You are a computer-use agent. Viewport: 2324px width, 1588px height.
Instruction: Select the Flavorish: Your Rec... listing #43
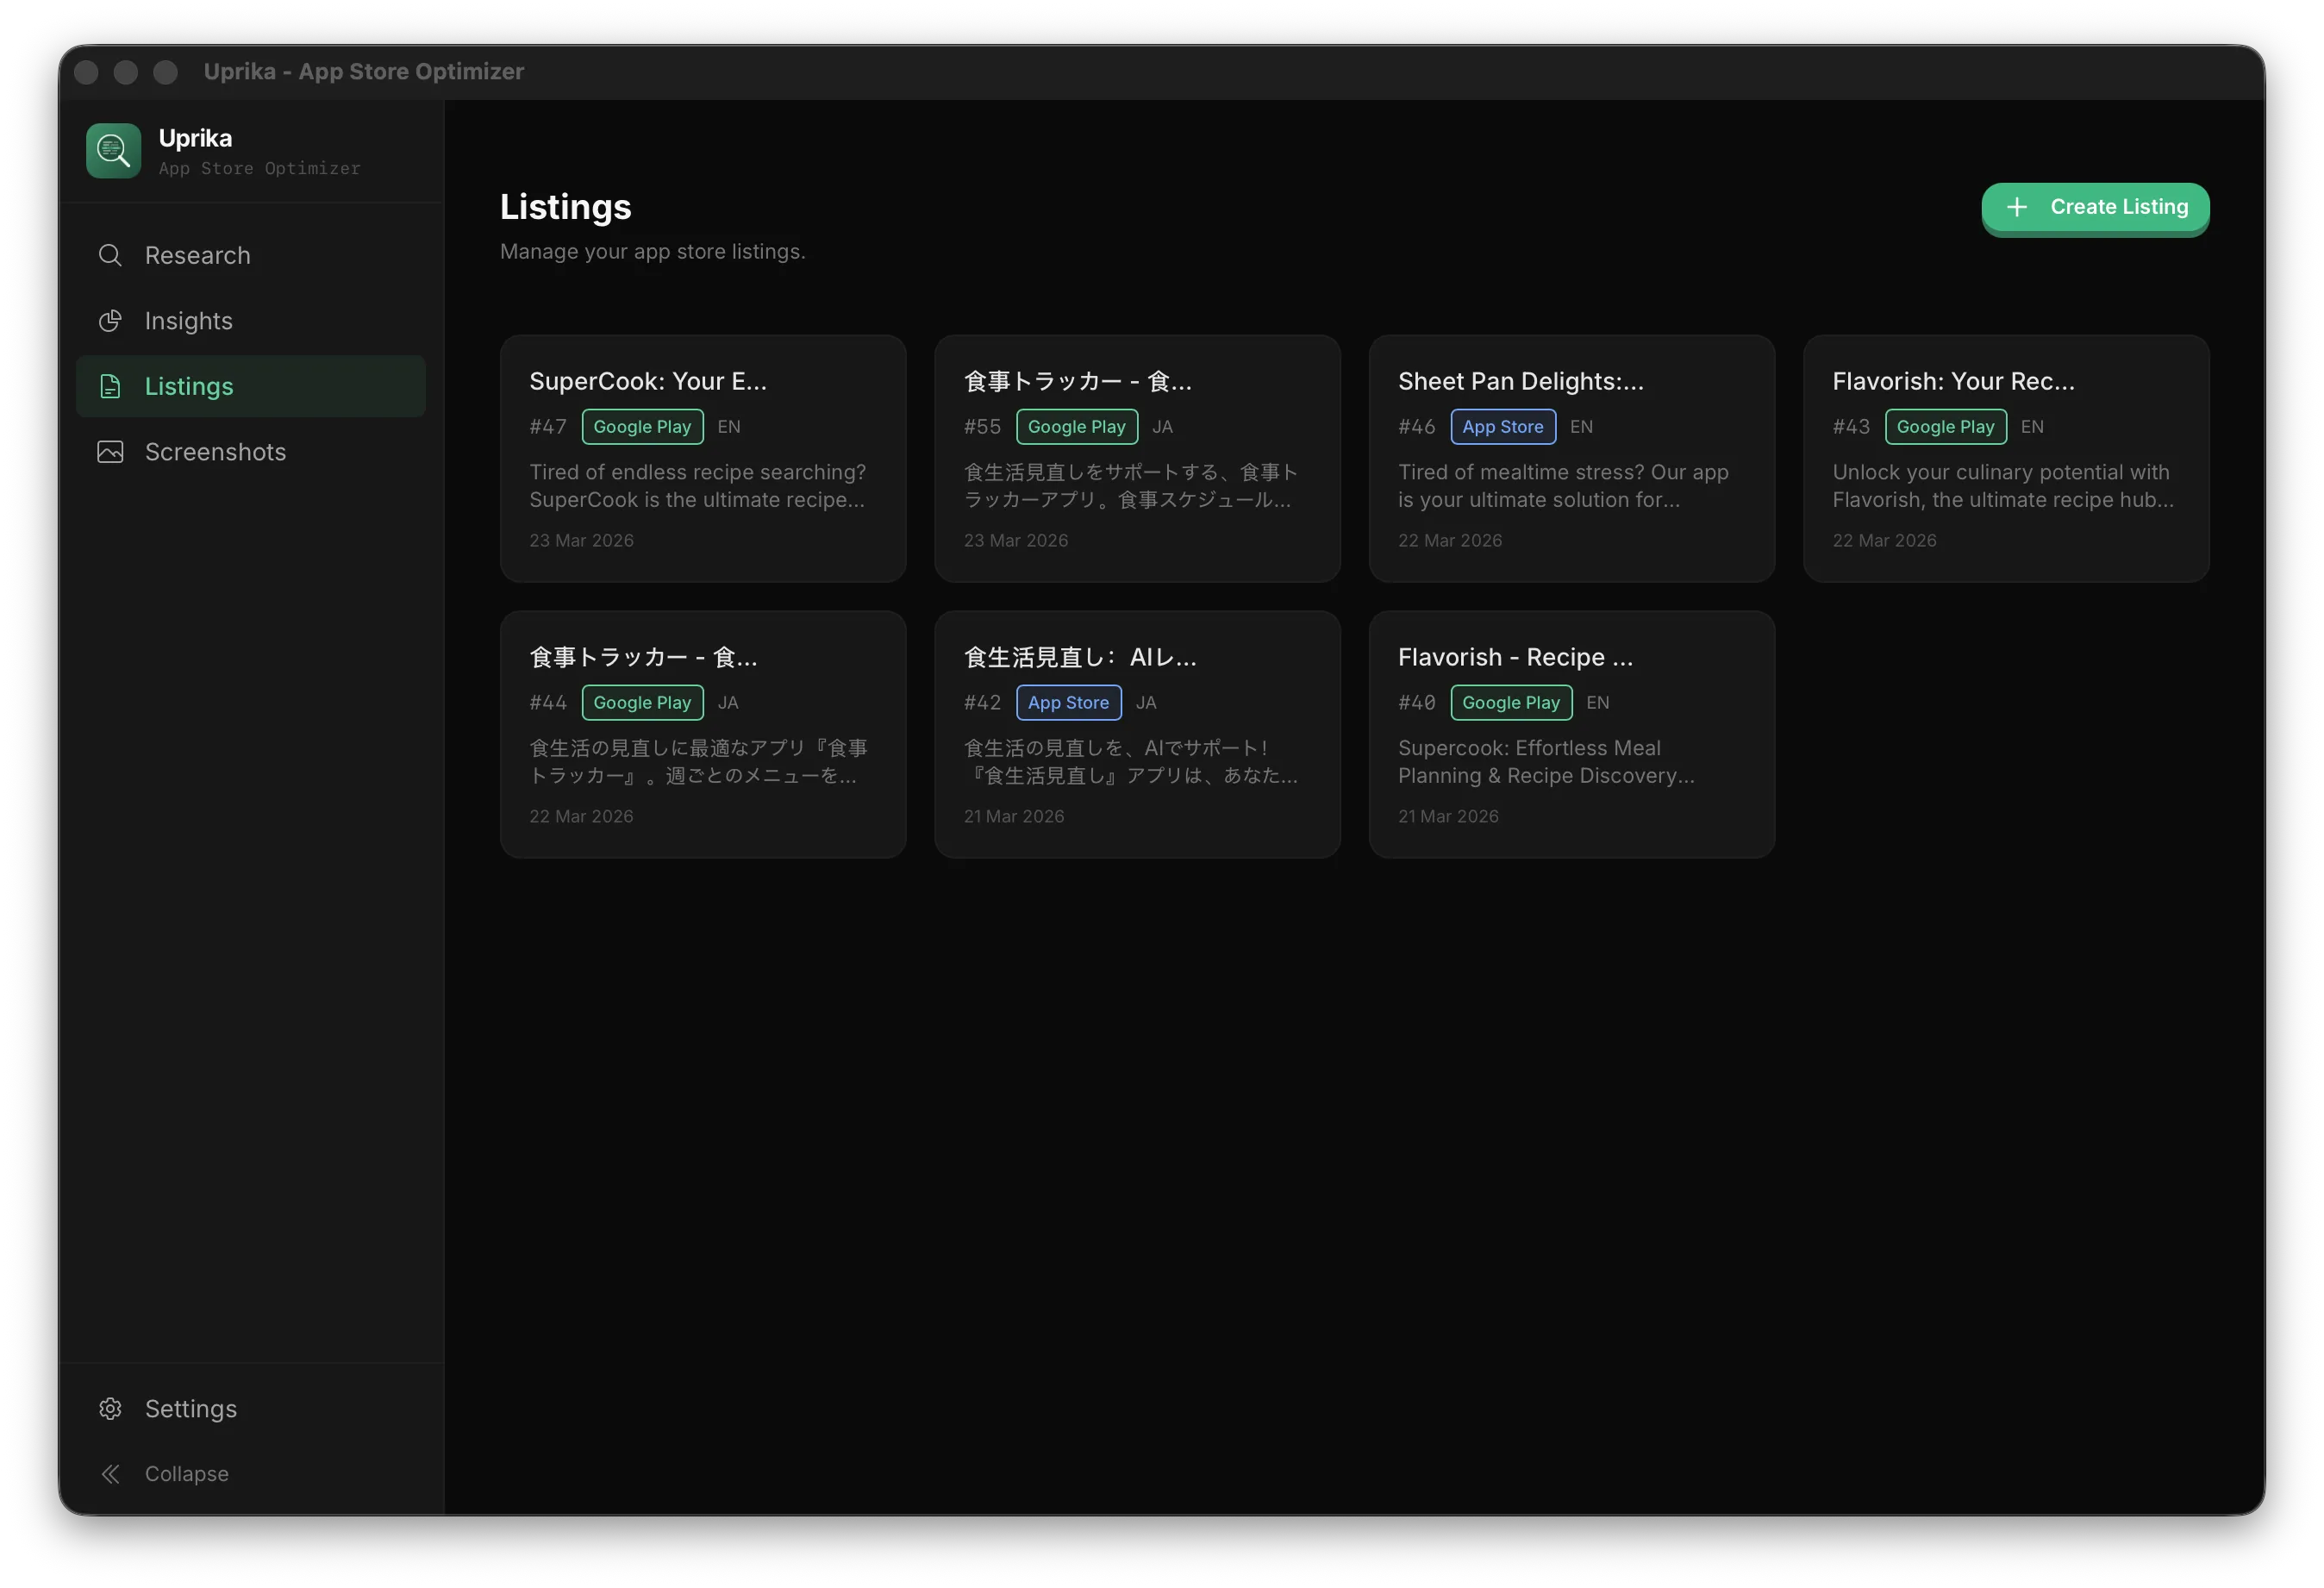click(x=2005, y=459)
